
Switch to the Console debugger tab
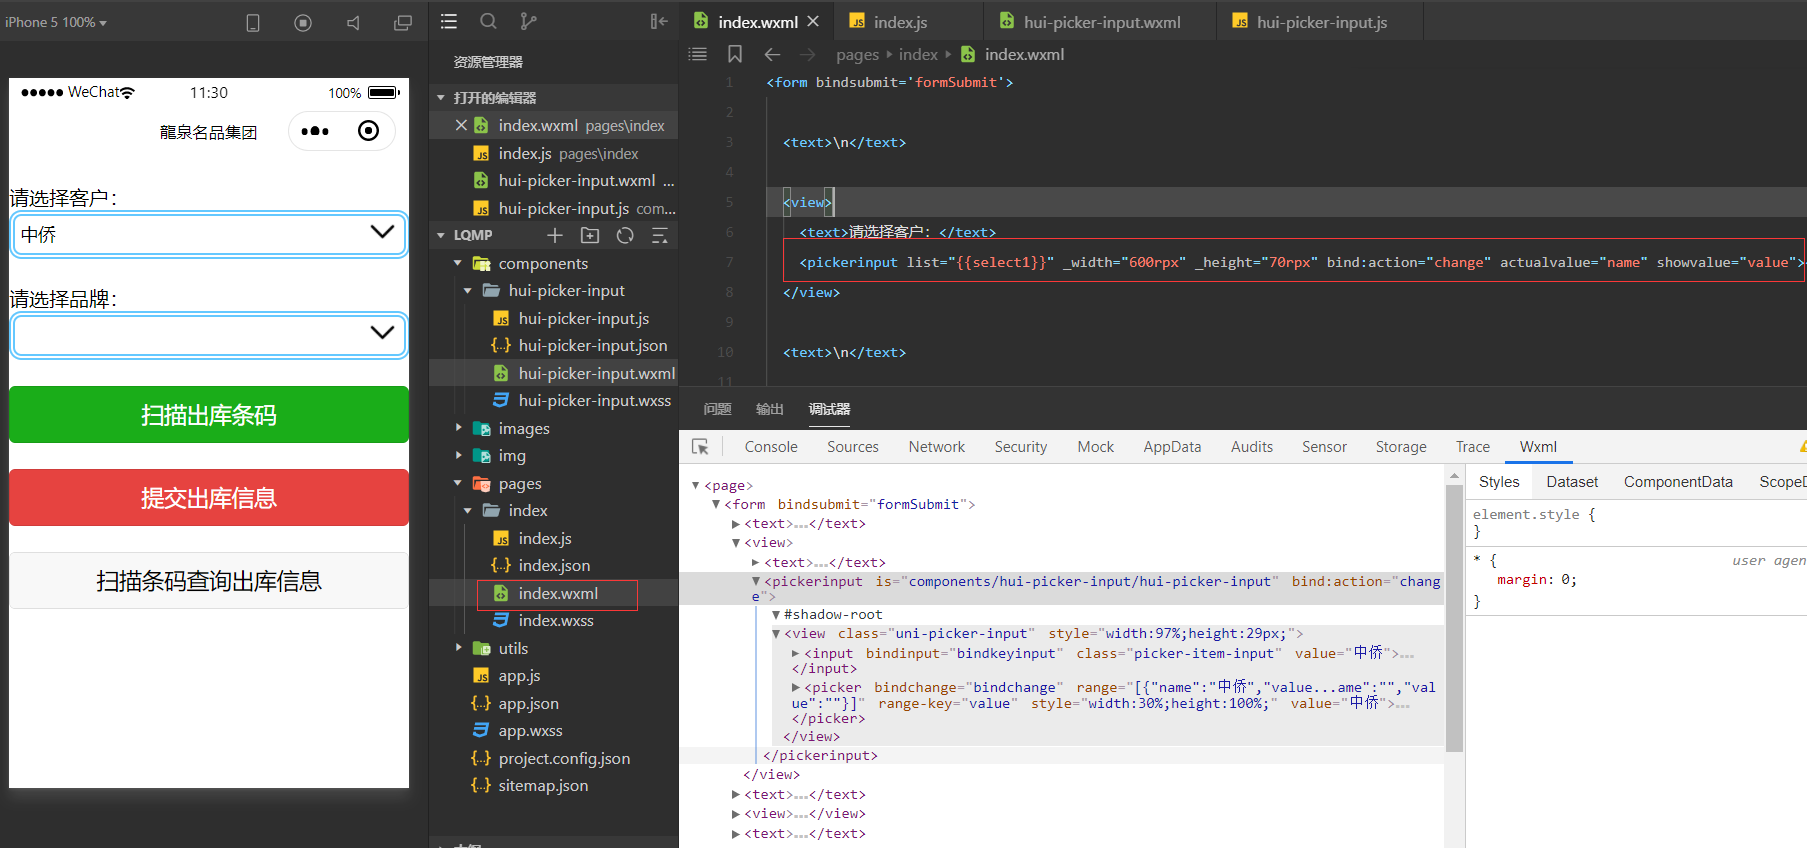(x=770, y=447)
